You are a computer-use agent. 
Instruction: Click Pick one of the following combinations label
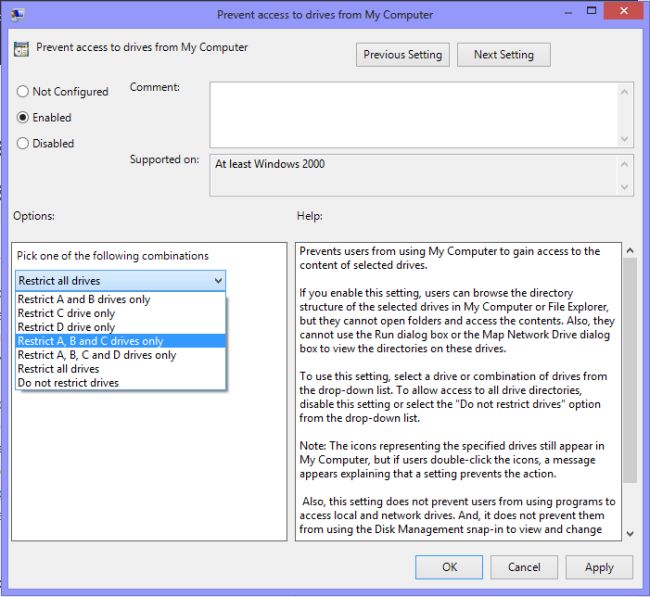click(x=112, y=256)
